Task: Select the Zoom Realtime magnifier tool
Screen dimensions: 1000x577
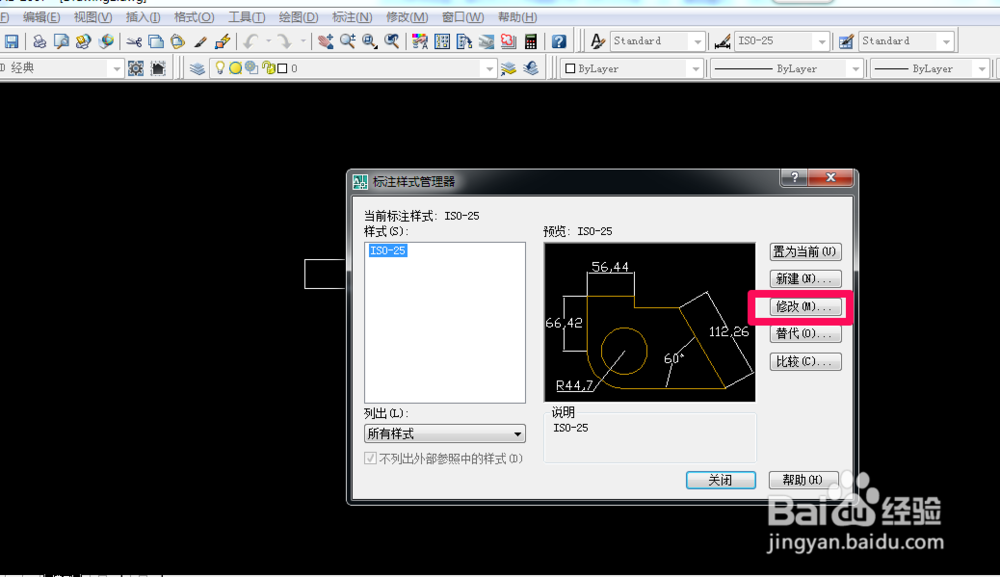Action: (348, 42)
